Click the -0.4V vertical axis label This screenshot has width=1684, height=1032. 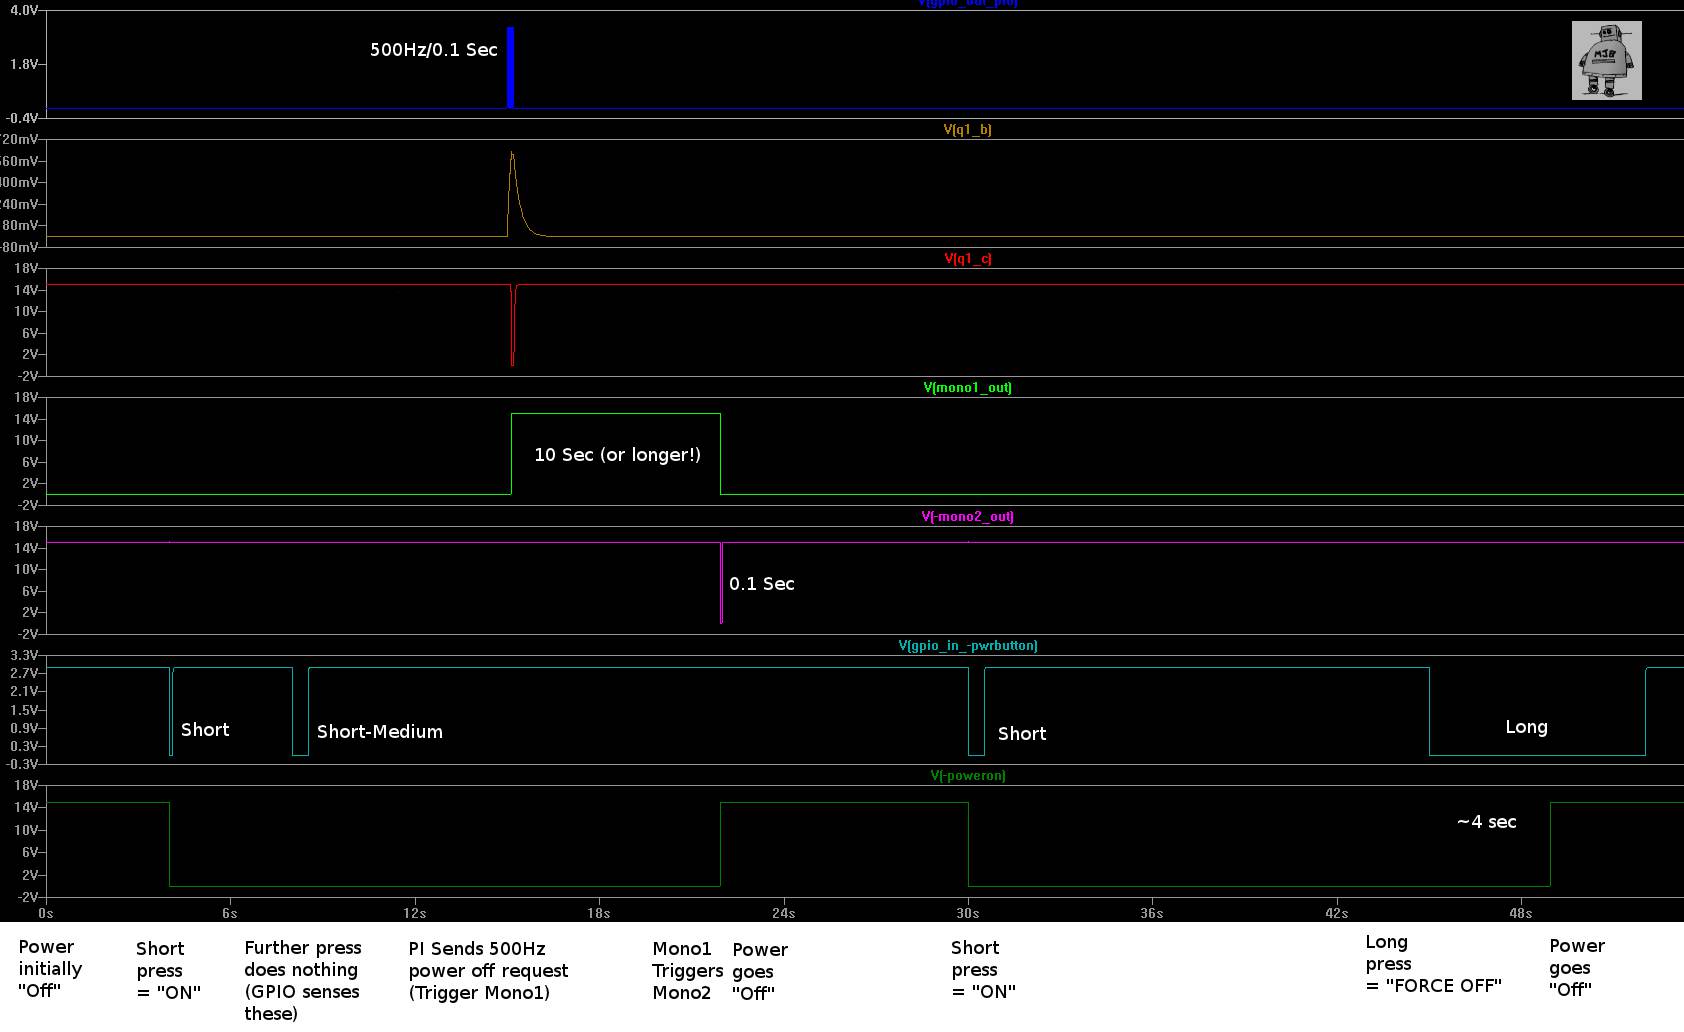[20, 118]
